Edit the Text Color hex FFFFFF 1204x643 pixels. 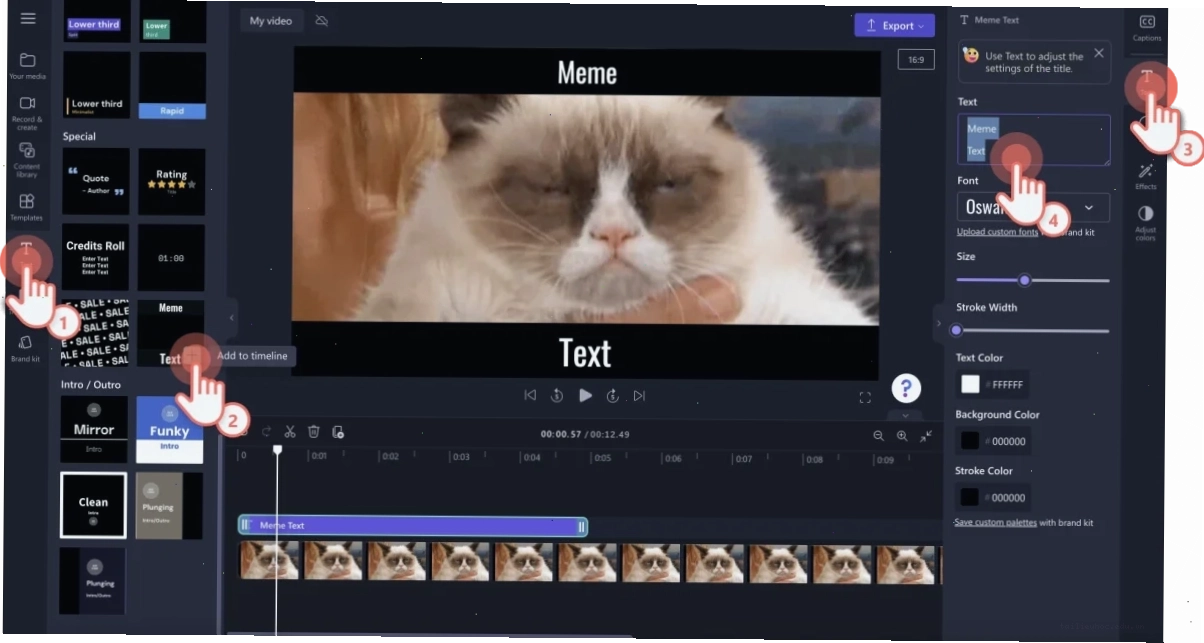pos(1007,385)
